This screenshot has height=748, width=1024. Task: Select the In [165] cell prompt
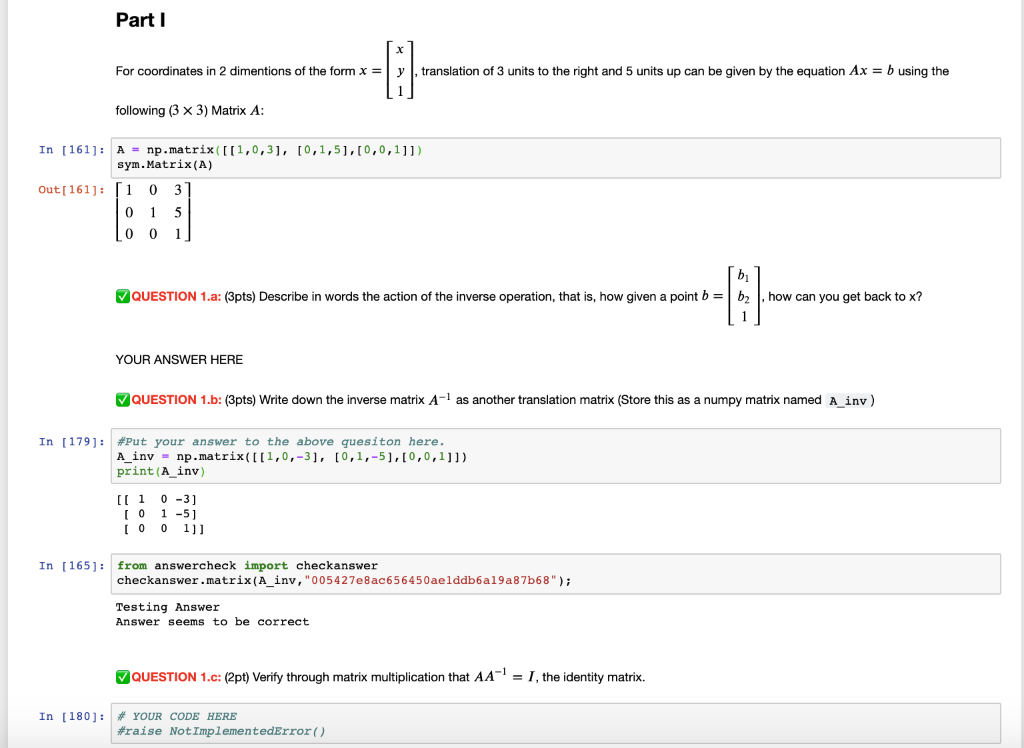pos(71,565)
